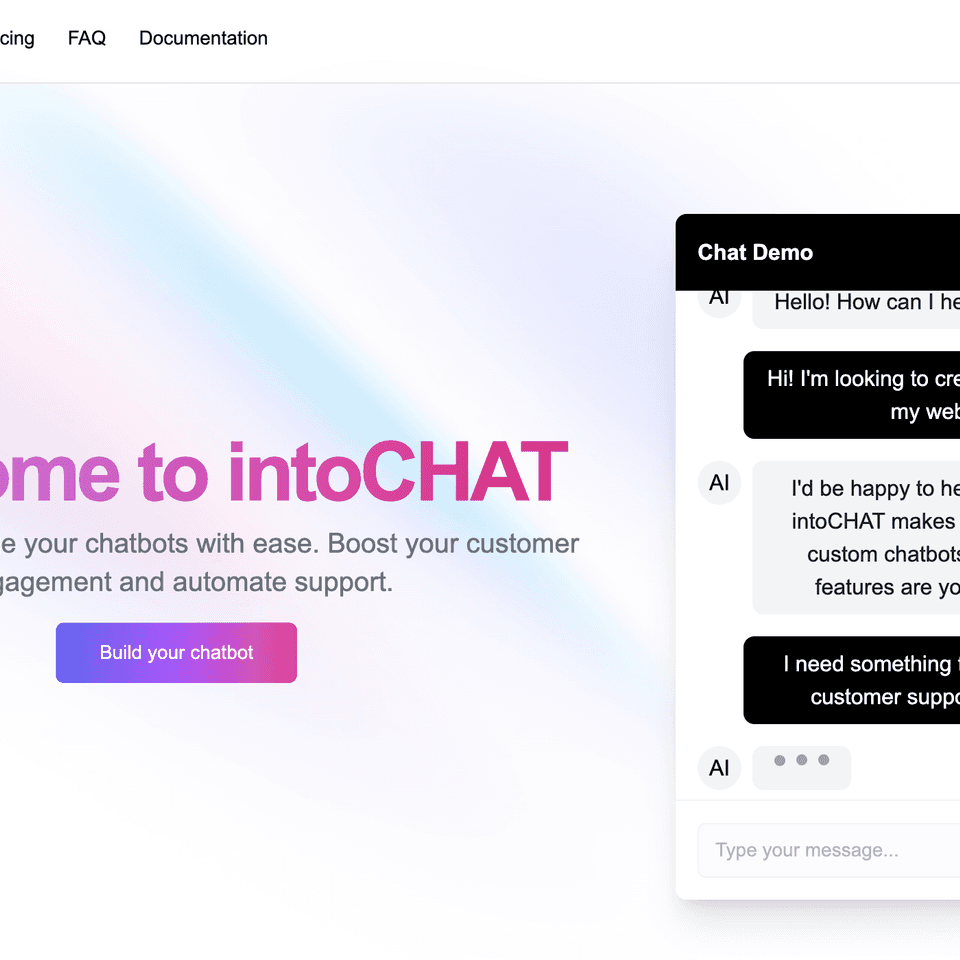Click the 'I need something' user message
This screenshot has width=960, height=960.
pos(852,680)
